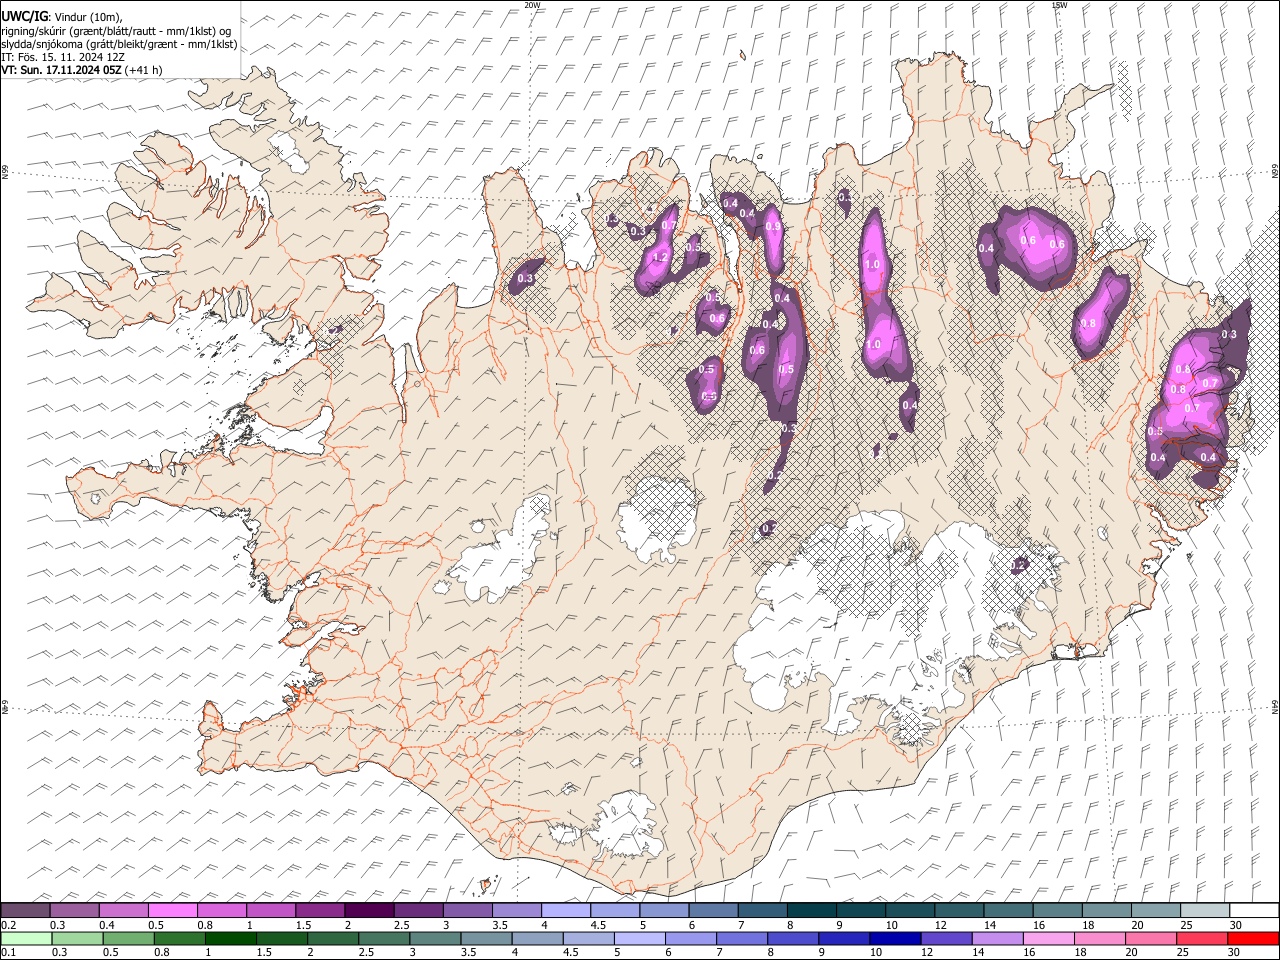Select lower legend swatch between 20 and 25
The height and width of the screenshot is (960, 1280).
coord(1149,938)
